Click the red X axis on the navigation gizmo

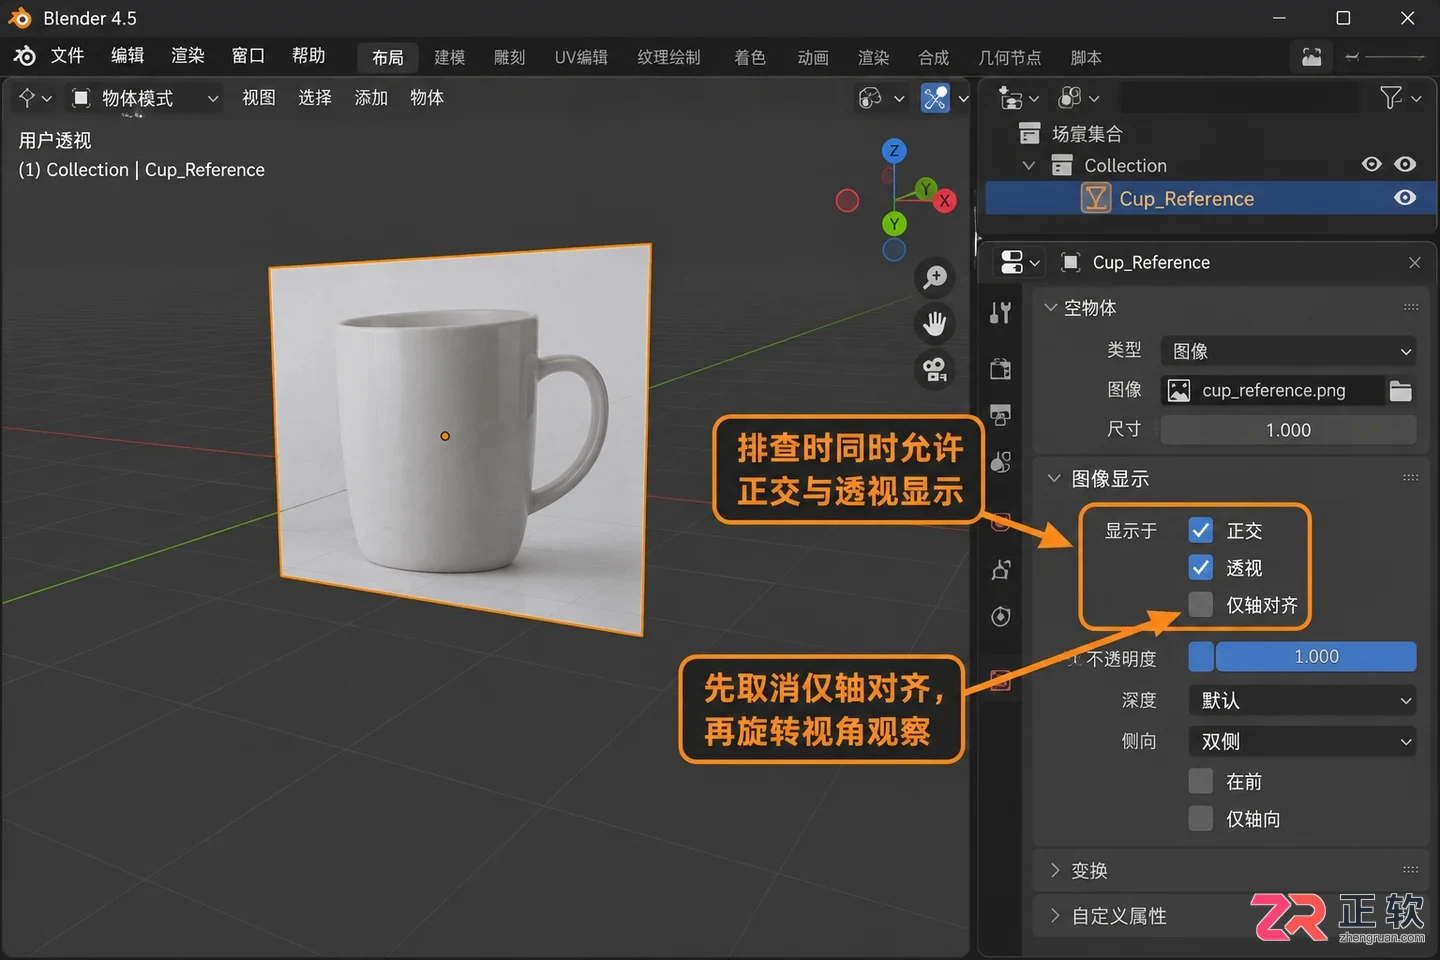pyautogui.click(x=944, y=201)
